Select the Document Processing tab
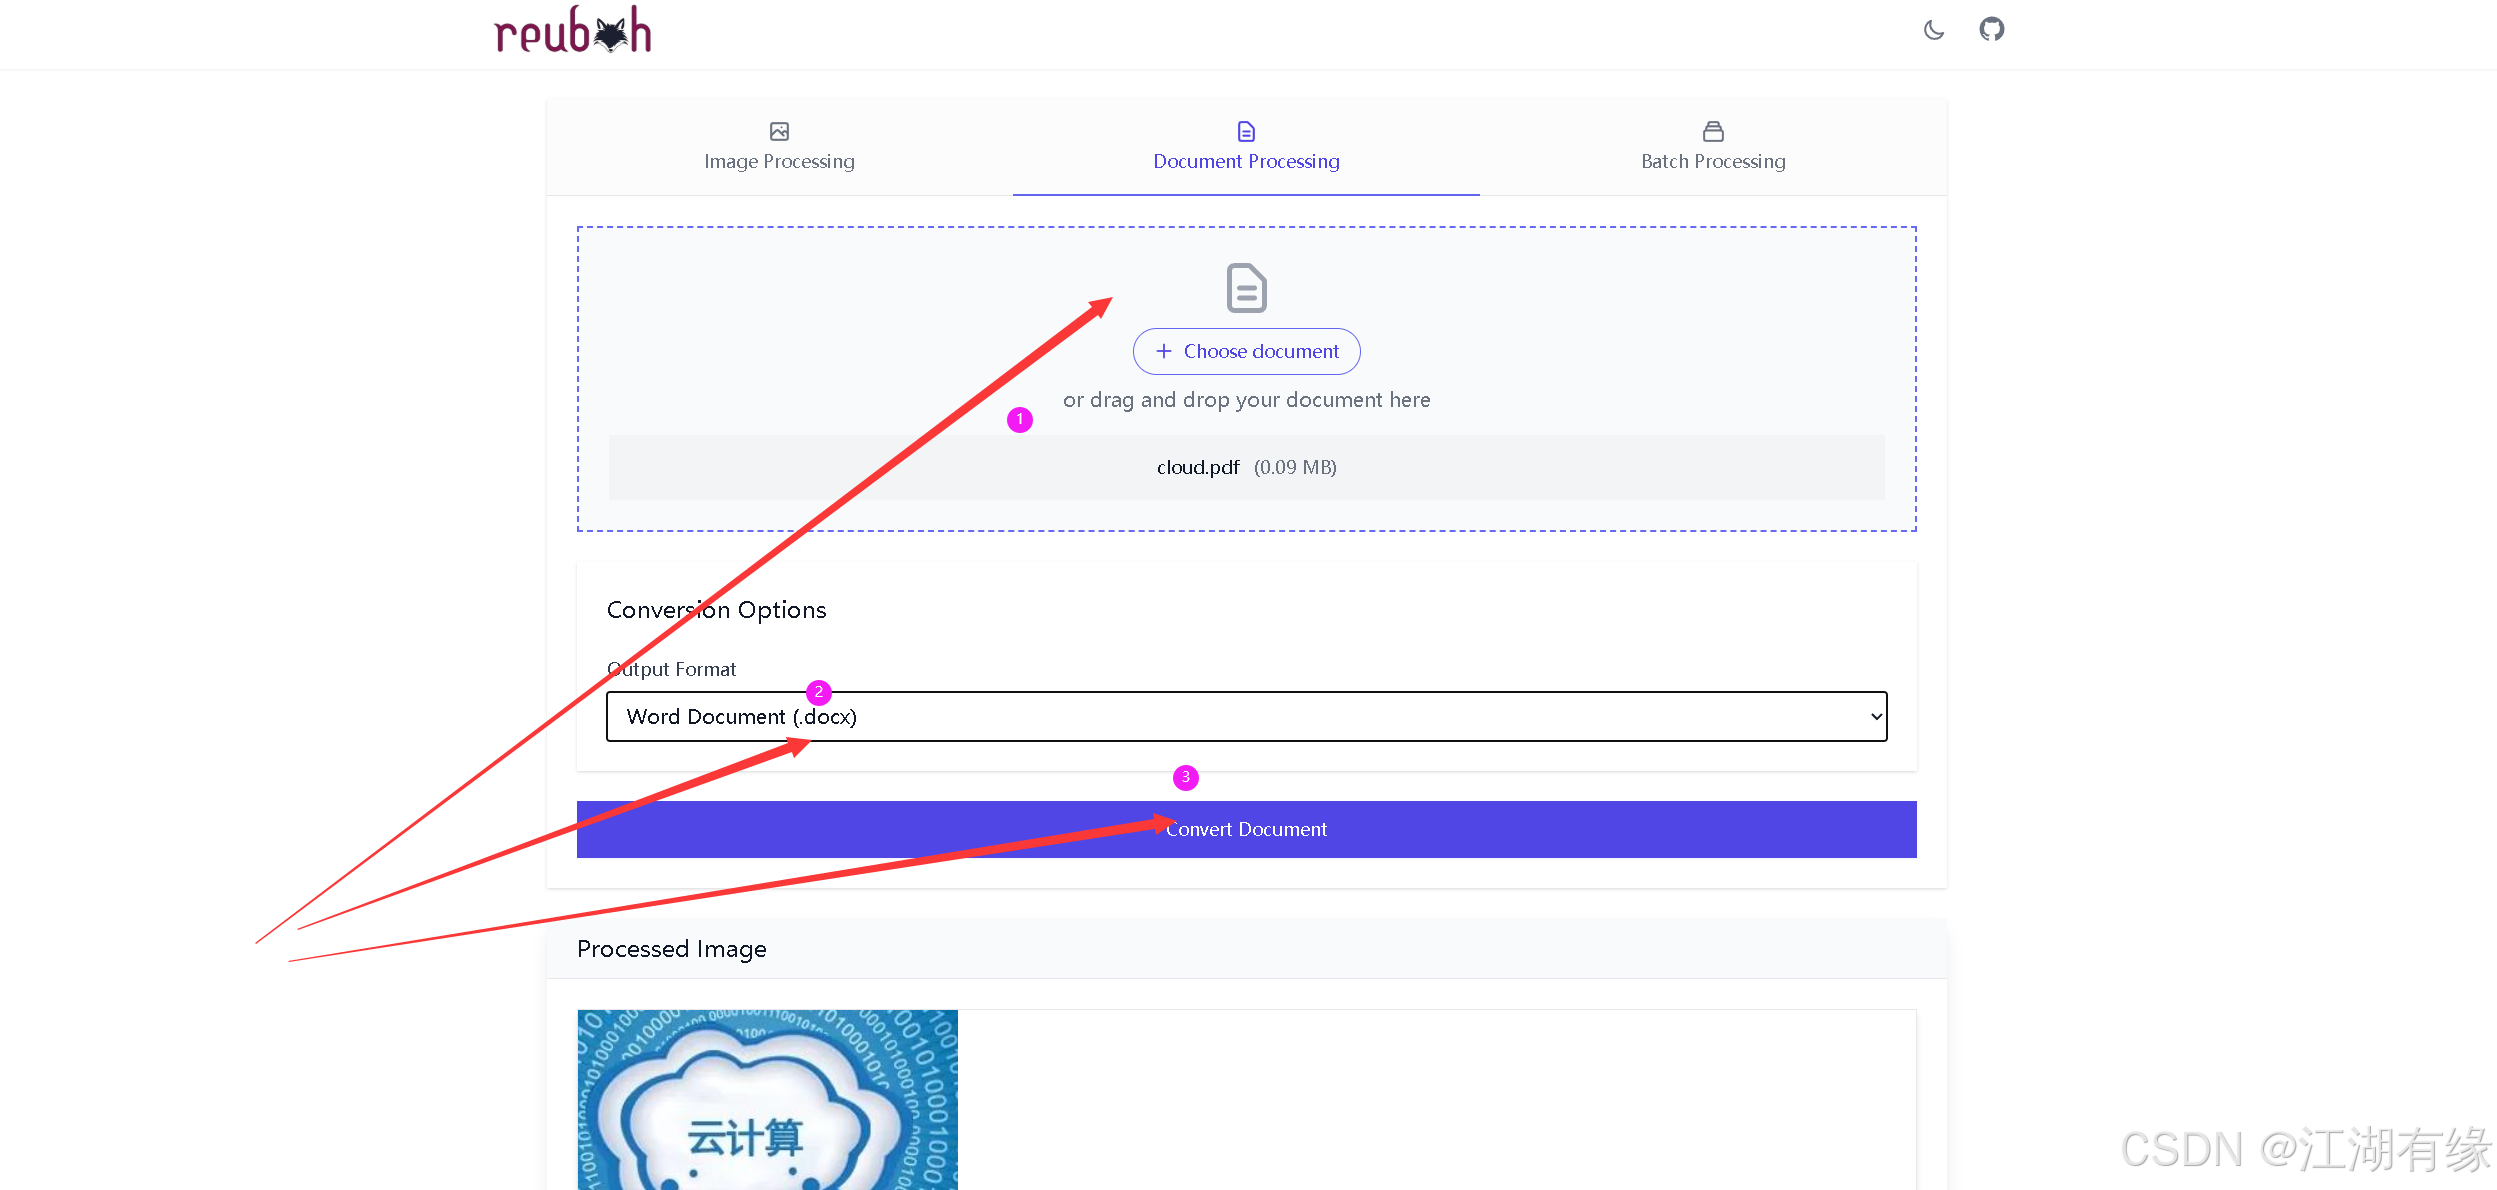The width and height of the screenshot is (2497, 1190). coord(1246,160)
